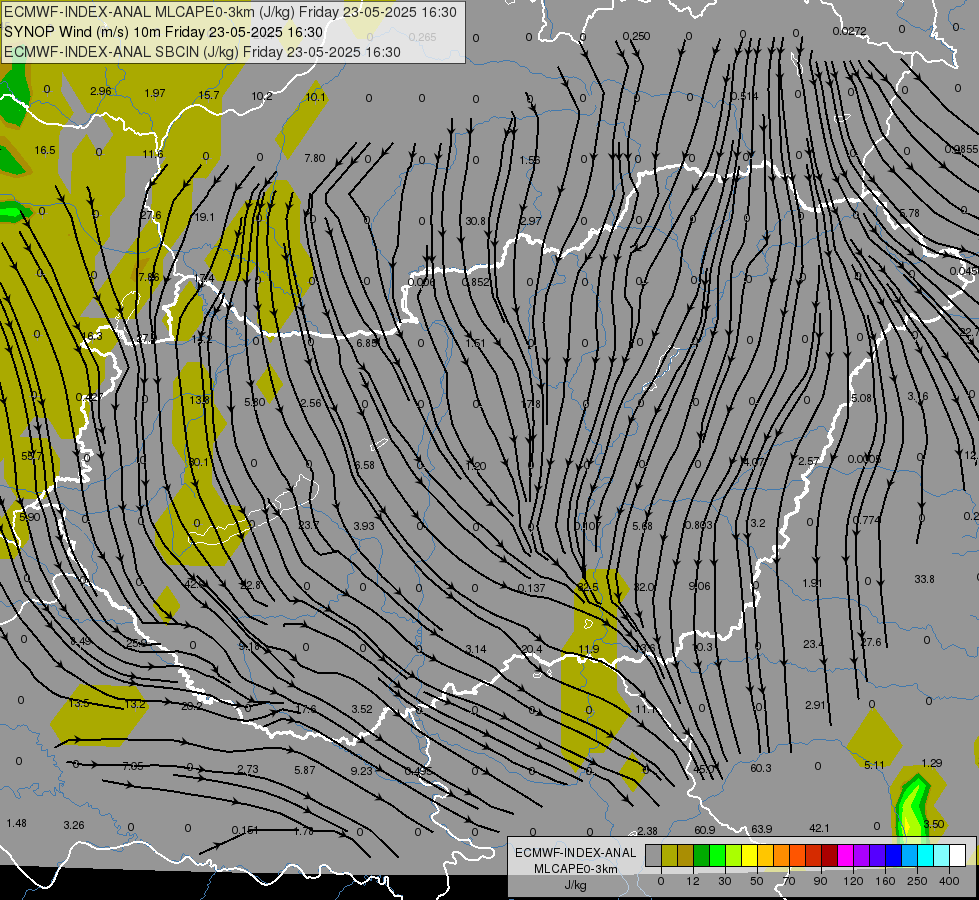Image resolution: width=979 pixels, height=900 pixels.
Task: Click the bright green legend swatch
Action: coord(717,855)
